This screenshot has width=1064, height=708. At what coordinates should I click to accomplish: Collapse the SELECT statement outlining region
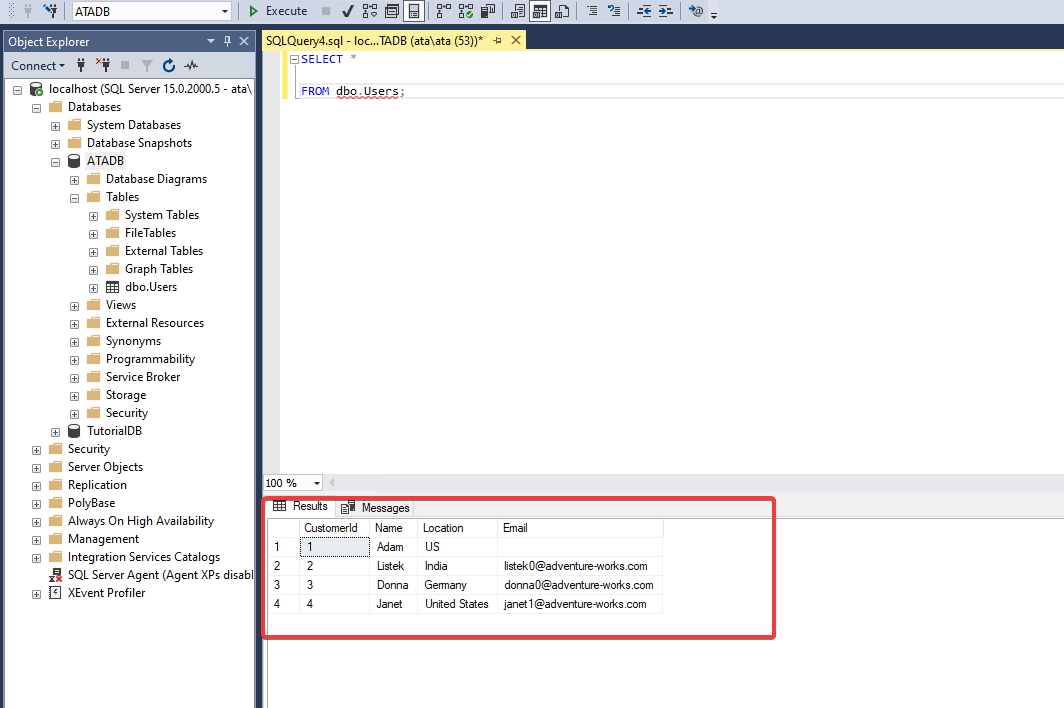click(294, 60)
